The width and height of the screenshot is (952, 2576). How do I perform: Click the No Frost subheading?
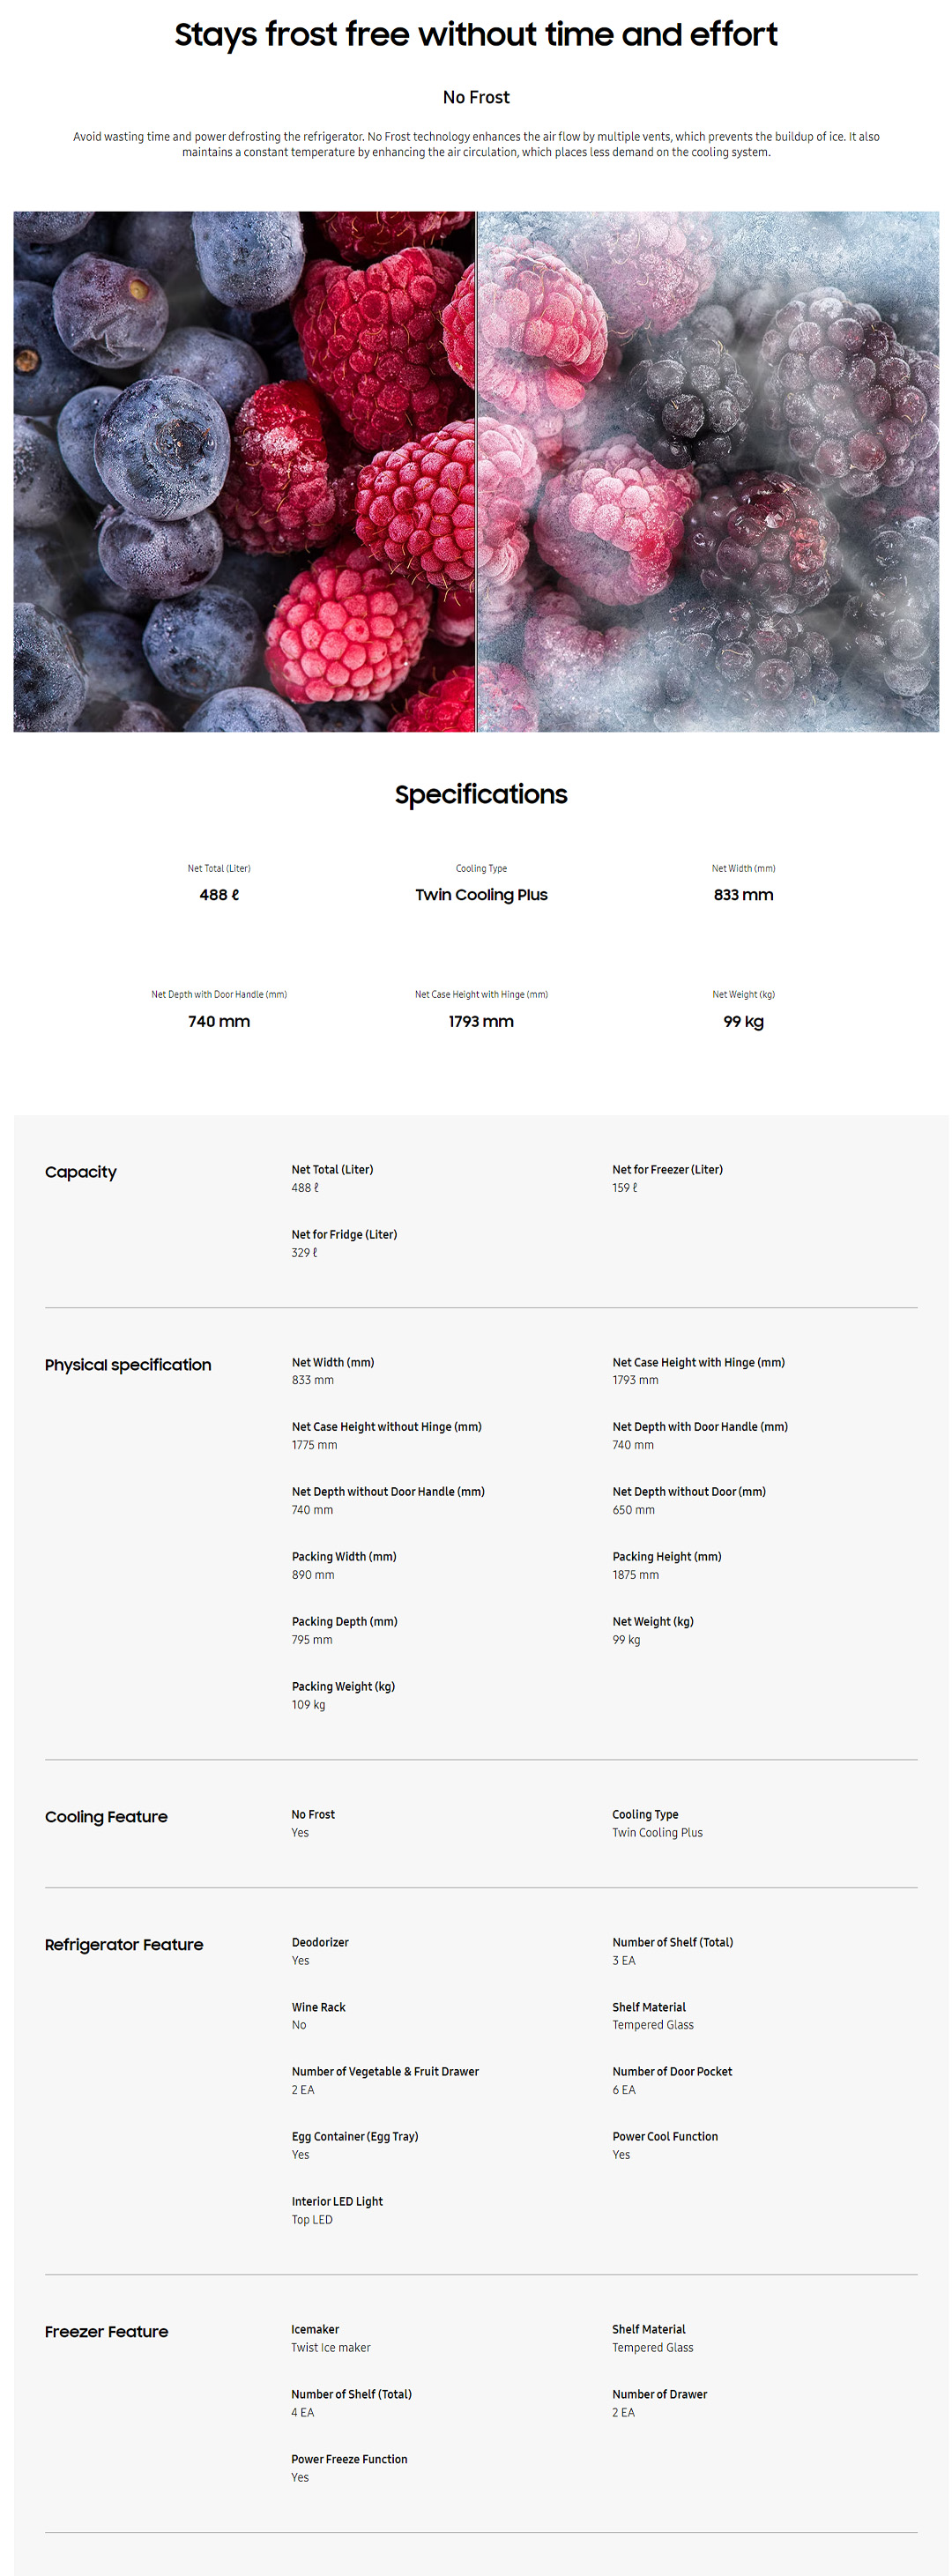(476, 97)
